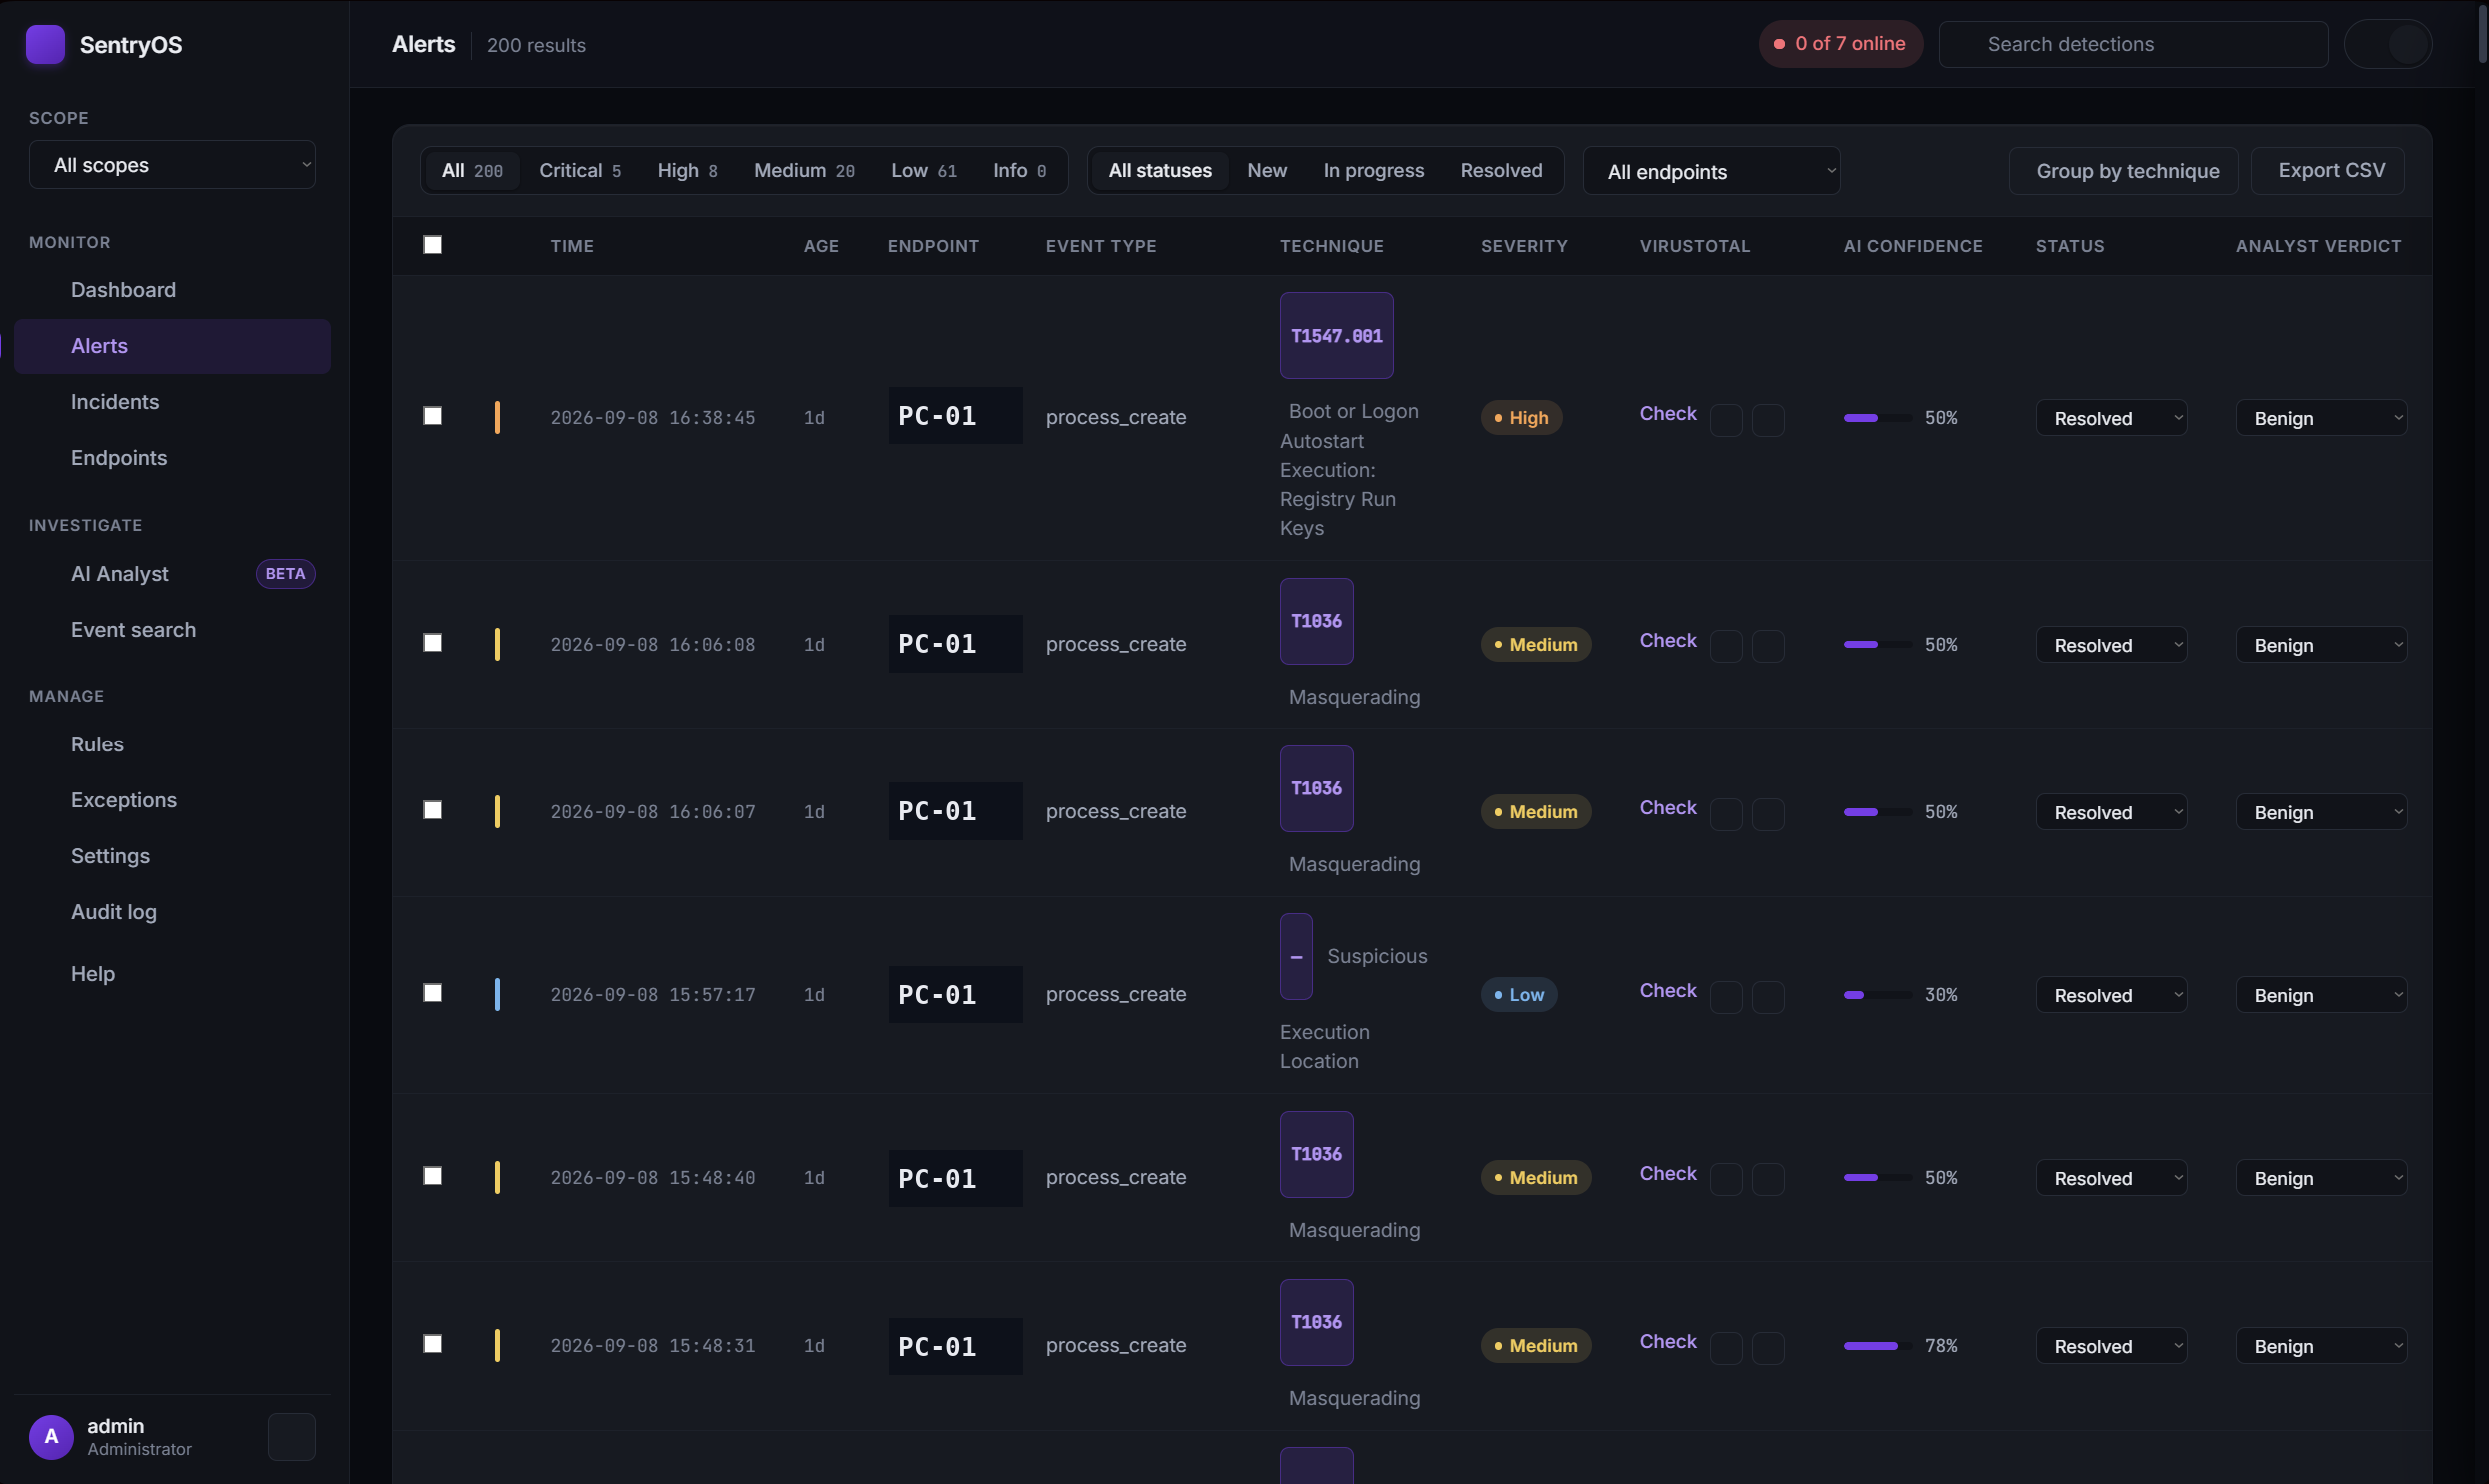Click the T1547.001 technique badge
Viewport: 2489px width, 1484px height.
point(1337,335)
